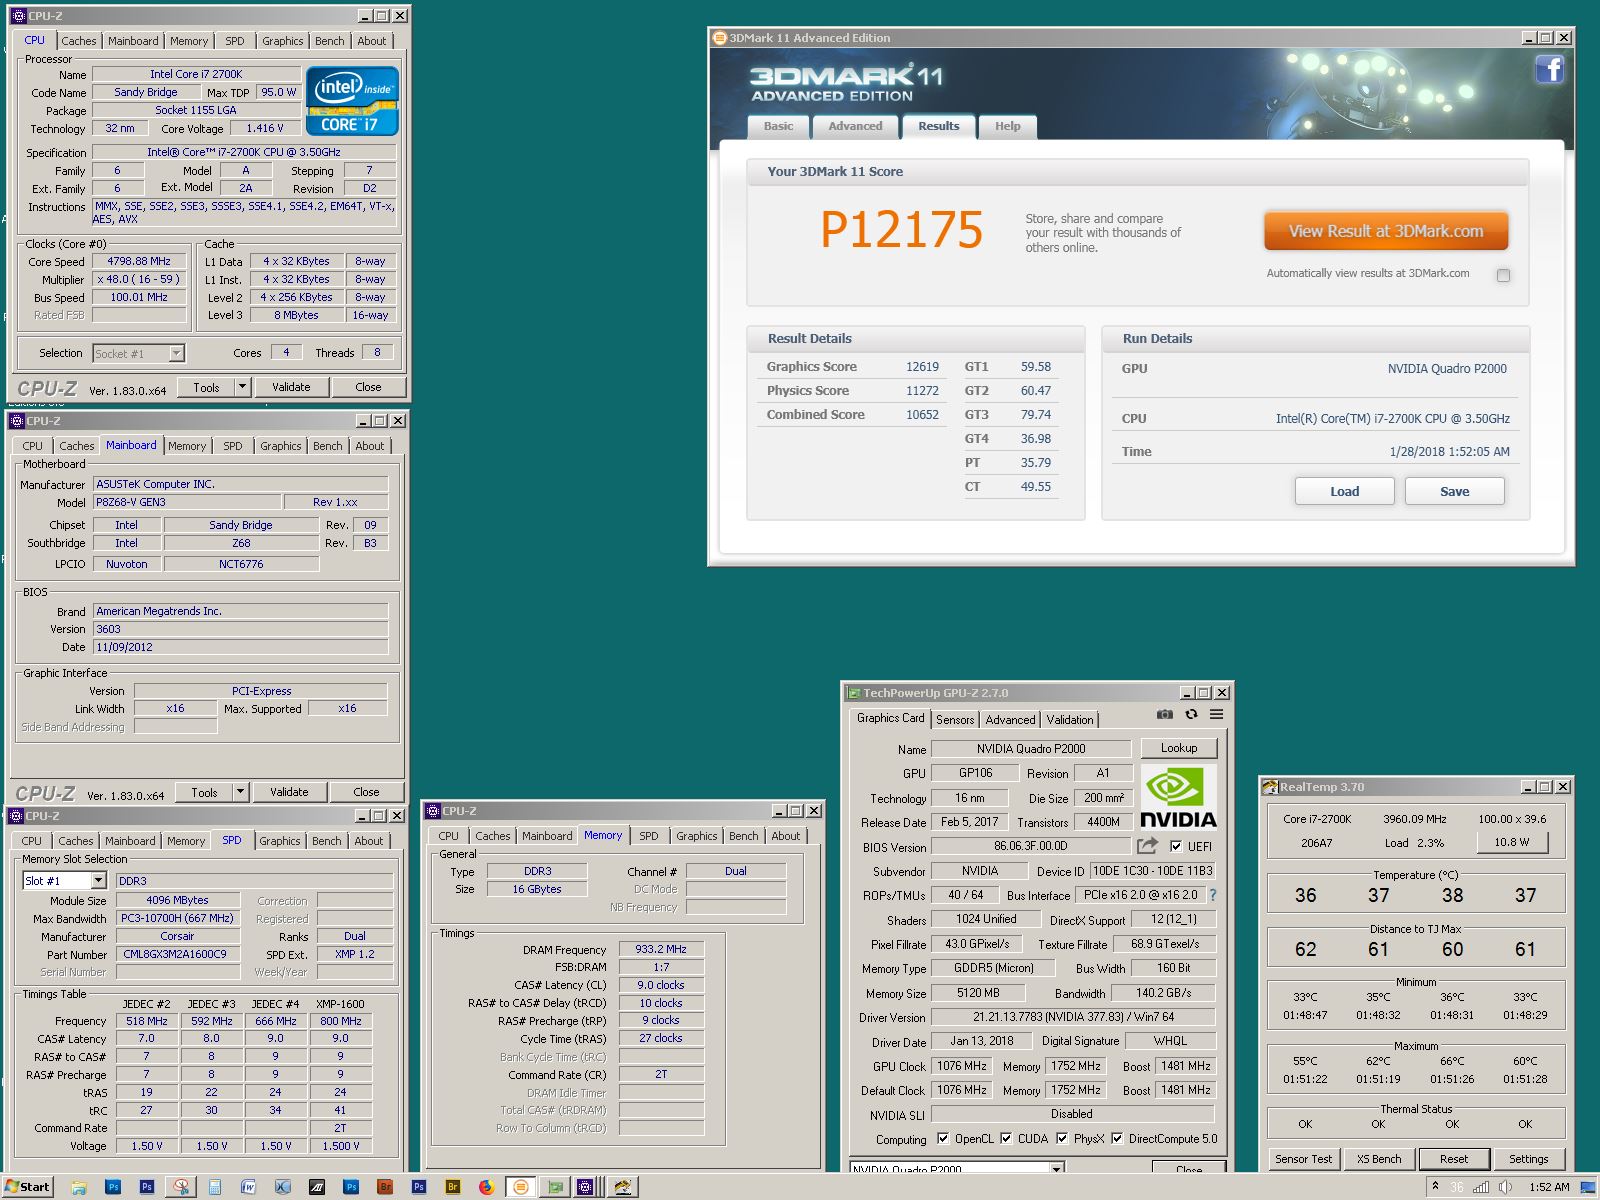Click the ASUS AI Suite taskbar icon
This screenshot has height=1200, width=1600.
[316, 1187]
